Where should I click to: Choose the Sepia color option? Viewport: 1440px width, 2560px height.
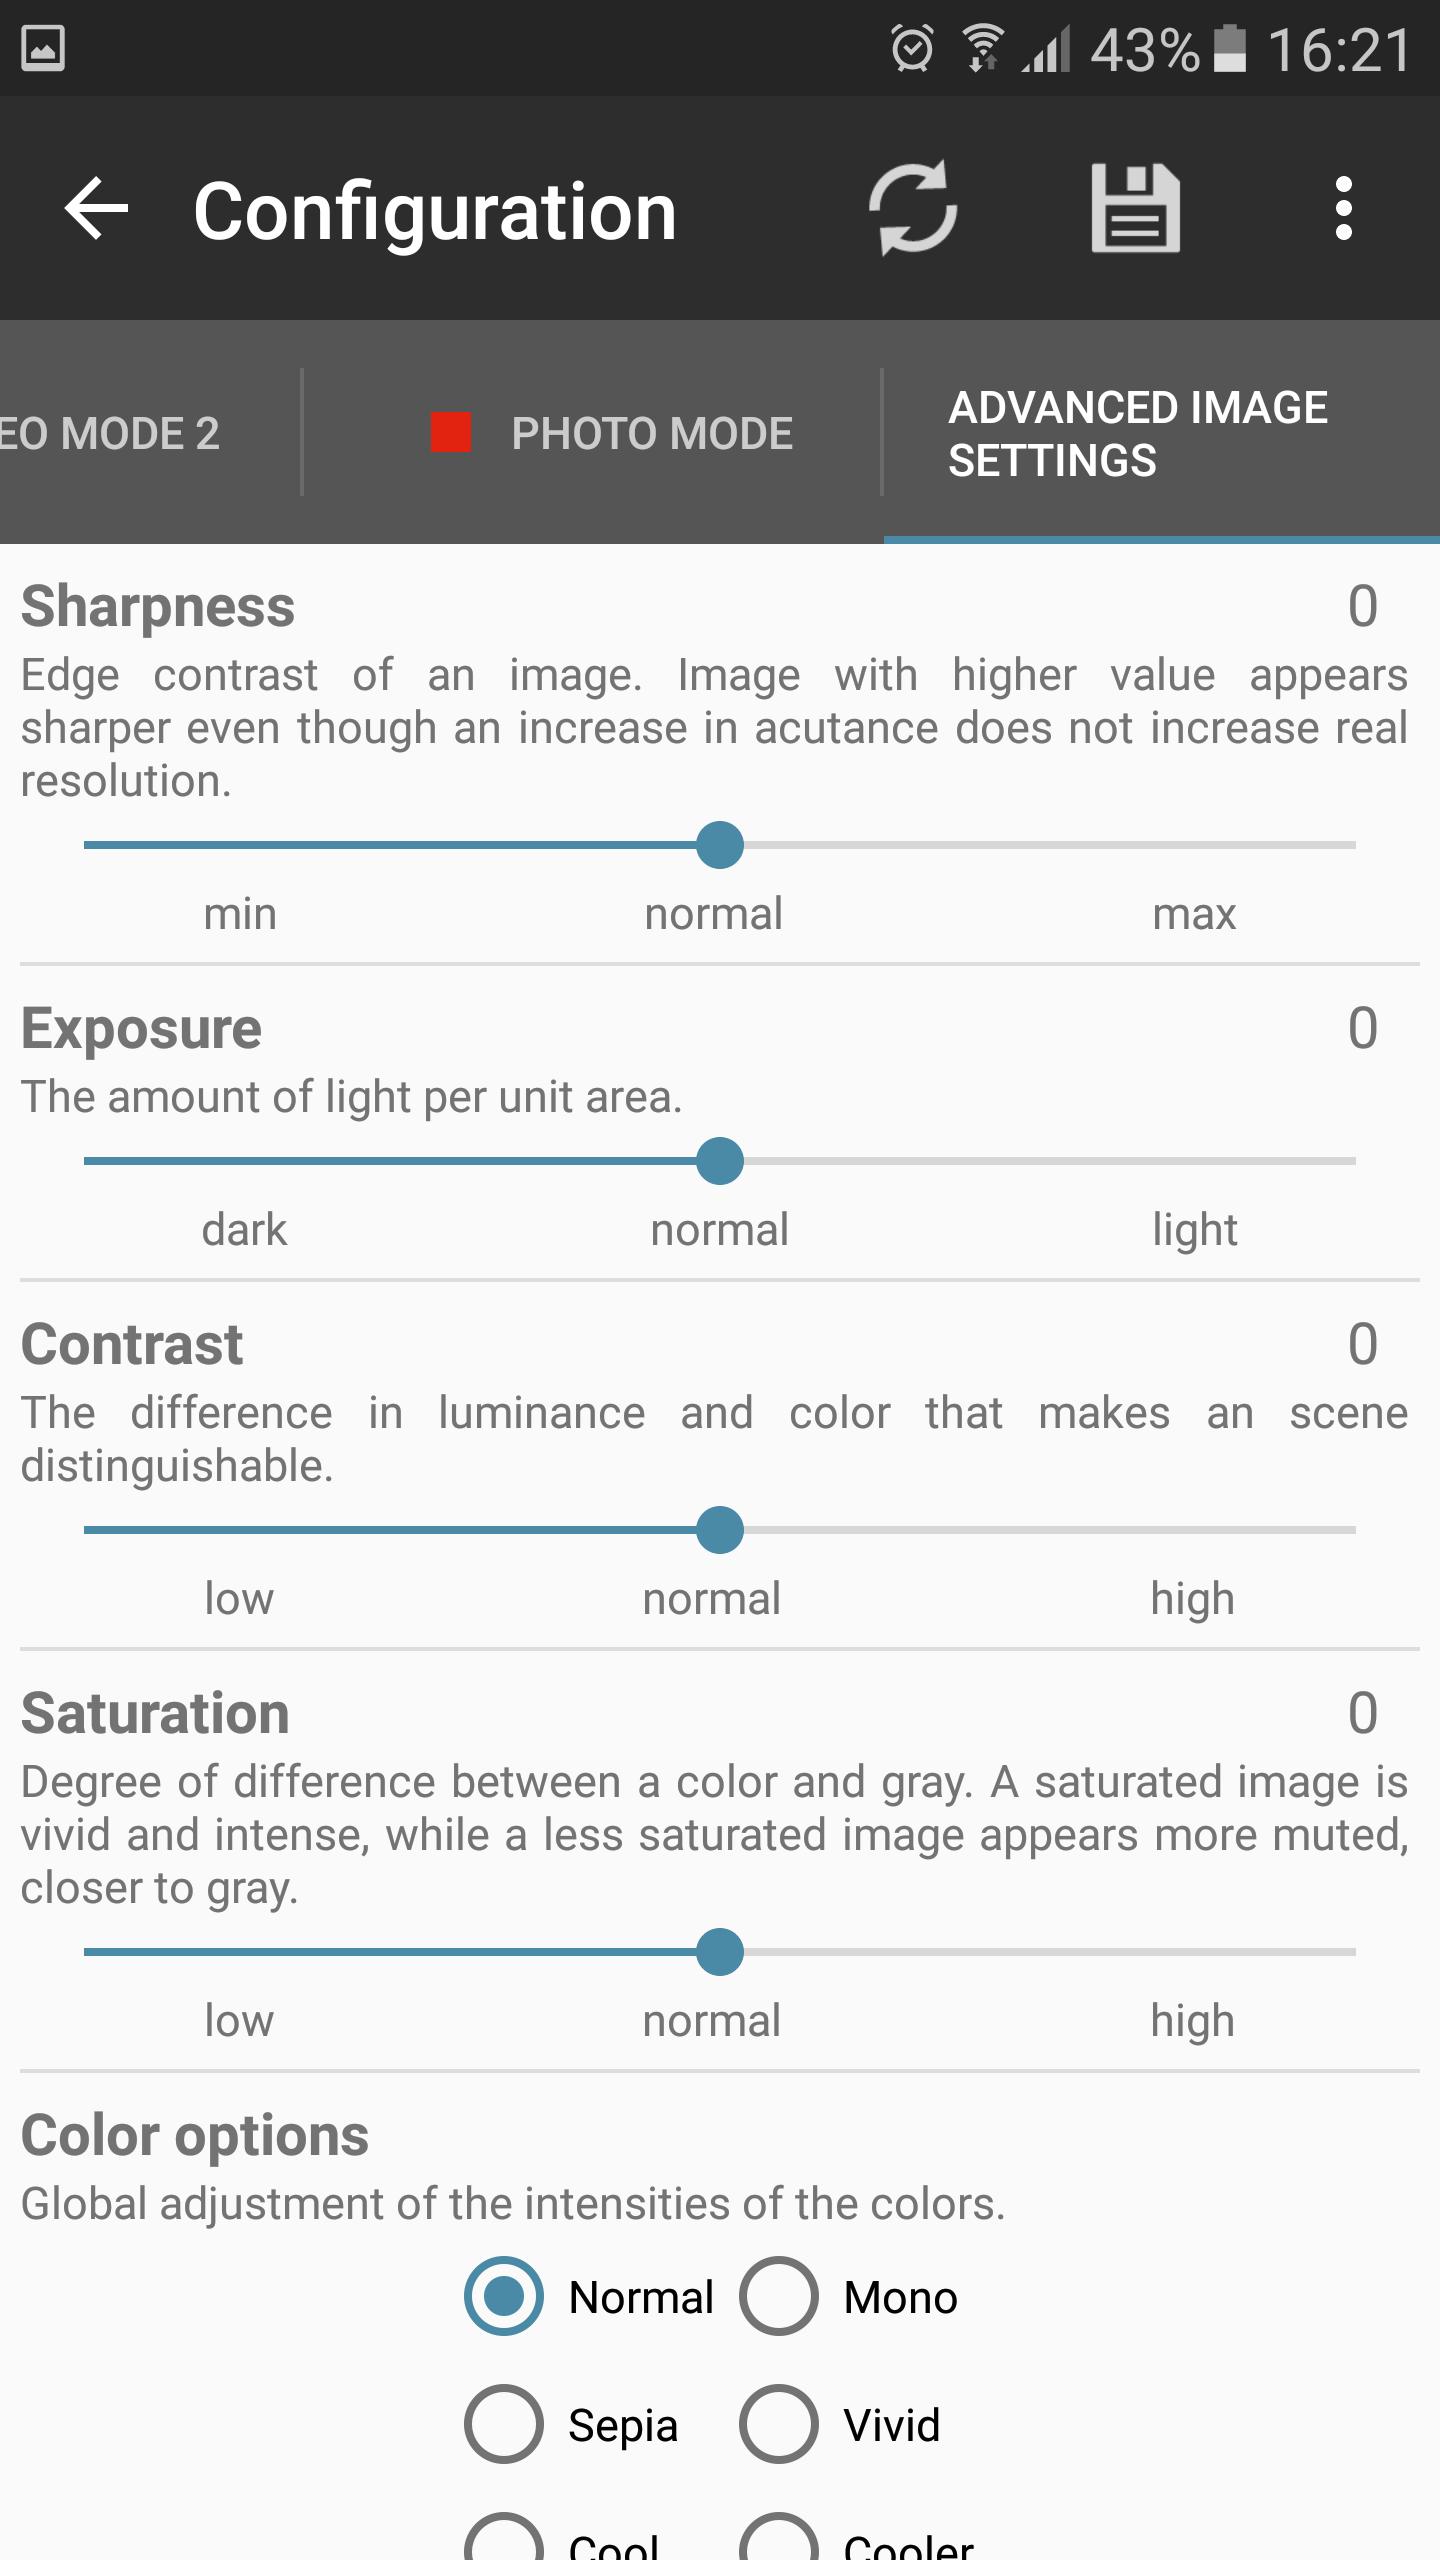click(504, 2425)
